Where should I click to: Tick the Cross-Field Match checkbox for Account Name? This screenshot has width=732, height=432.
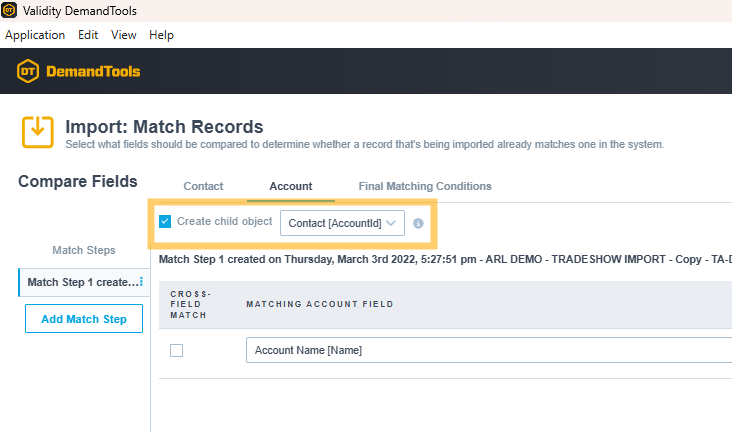pos(176,350)
